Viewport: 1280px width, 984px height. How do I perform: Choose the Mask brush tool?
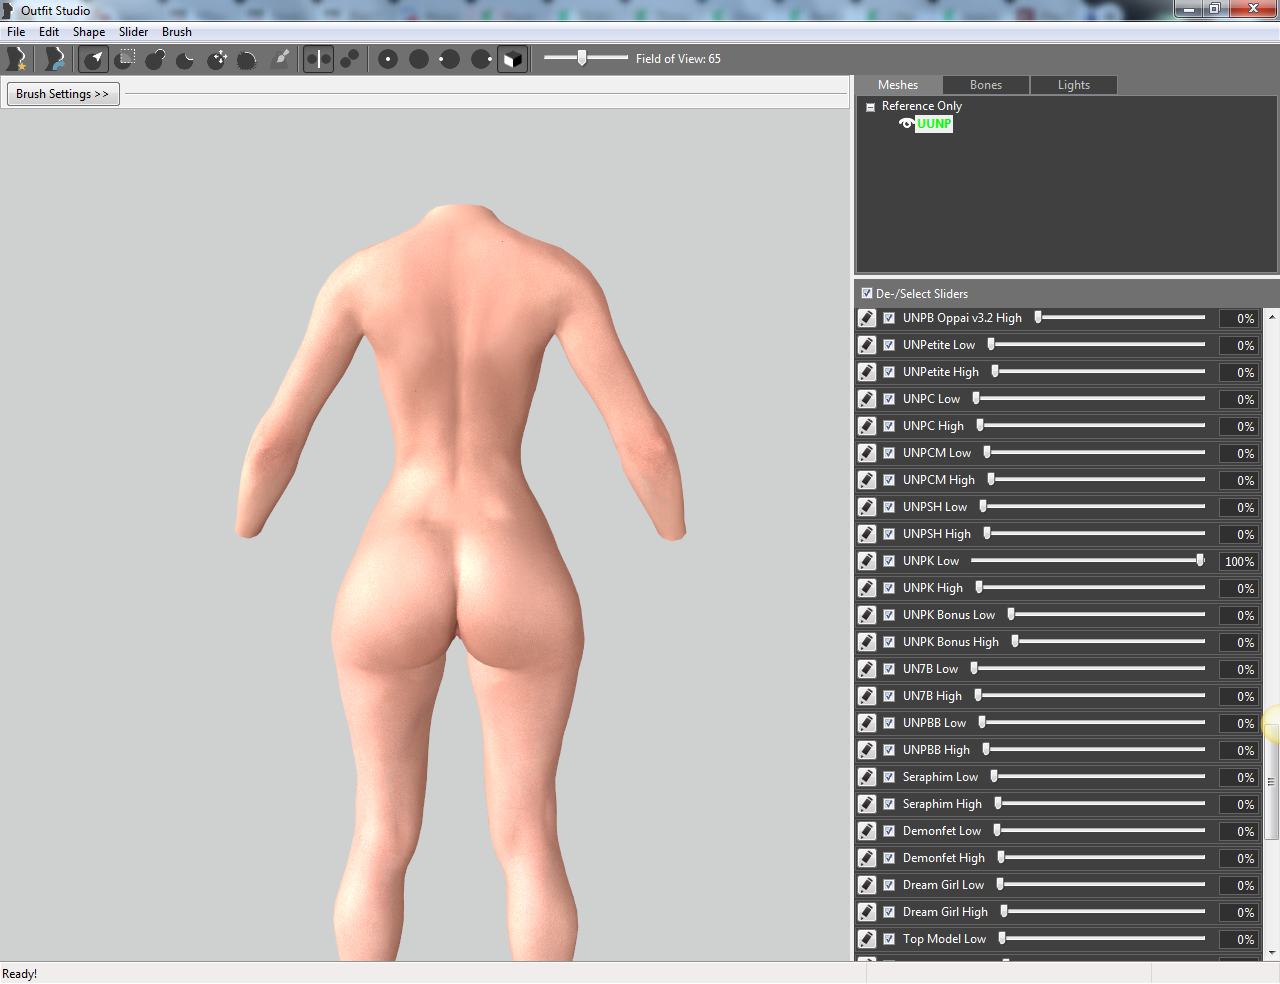click(125, 59)
